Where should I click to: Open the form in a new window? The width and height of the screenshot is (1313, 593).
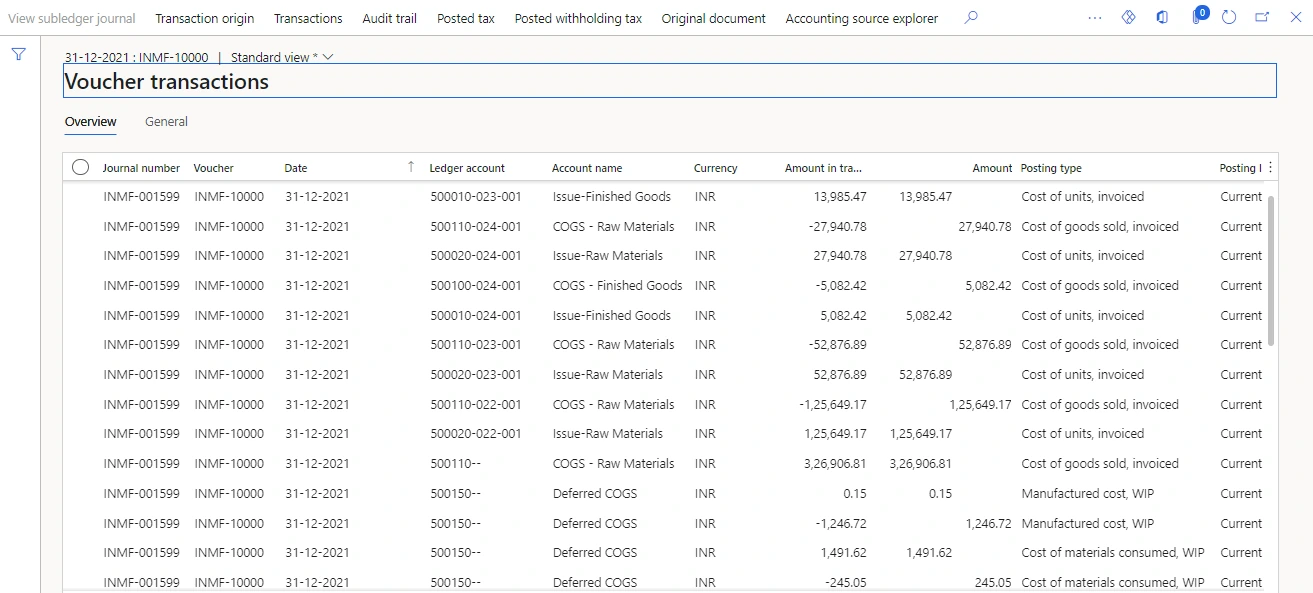[1262, 18]
